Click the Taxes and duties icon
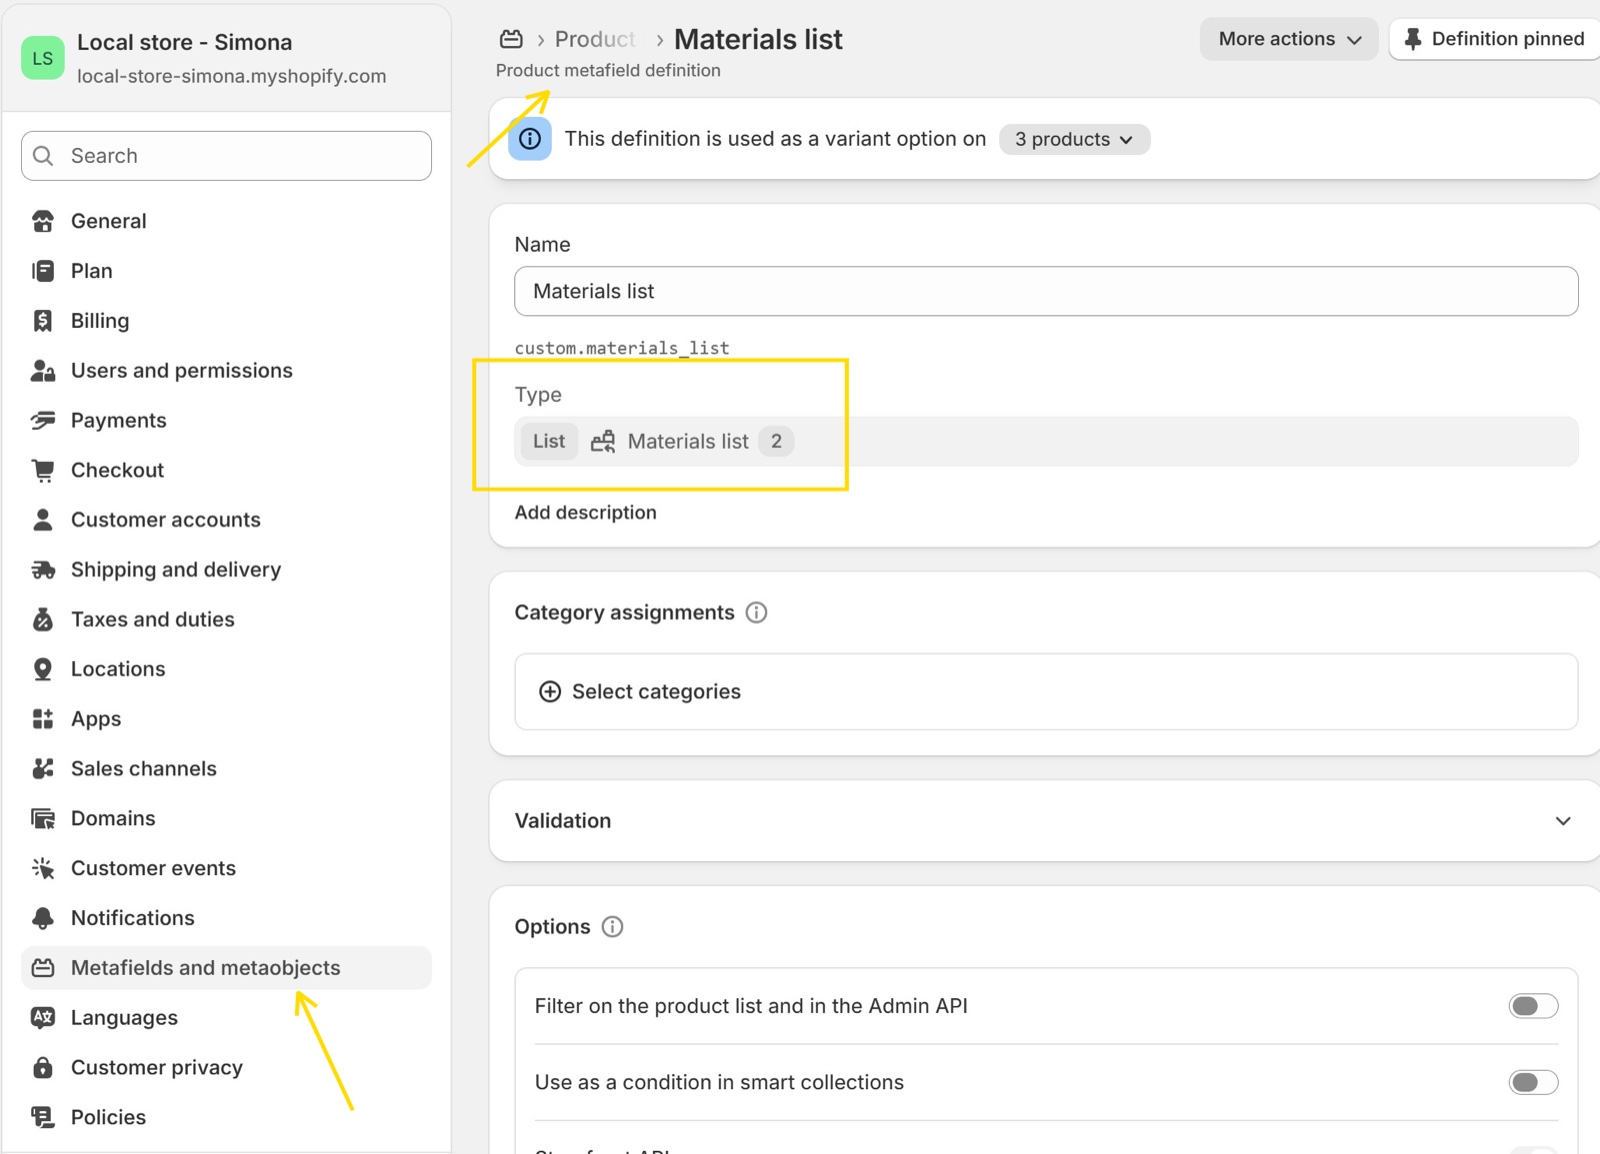This screenshot has width=1600, height=1154. (43, 620)
